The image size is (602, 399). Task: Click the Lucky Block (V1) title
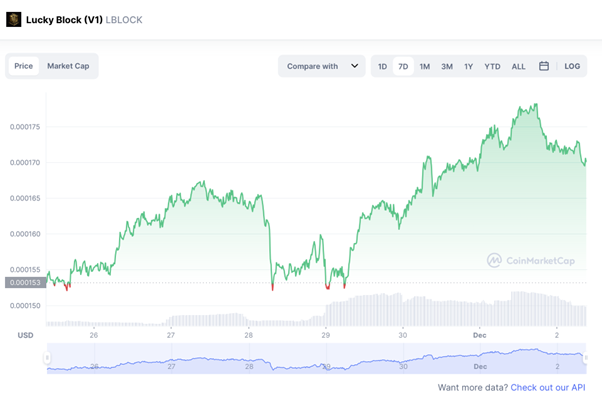[x=64, y=20]
